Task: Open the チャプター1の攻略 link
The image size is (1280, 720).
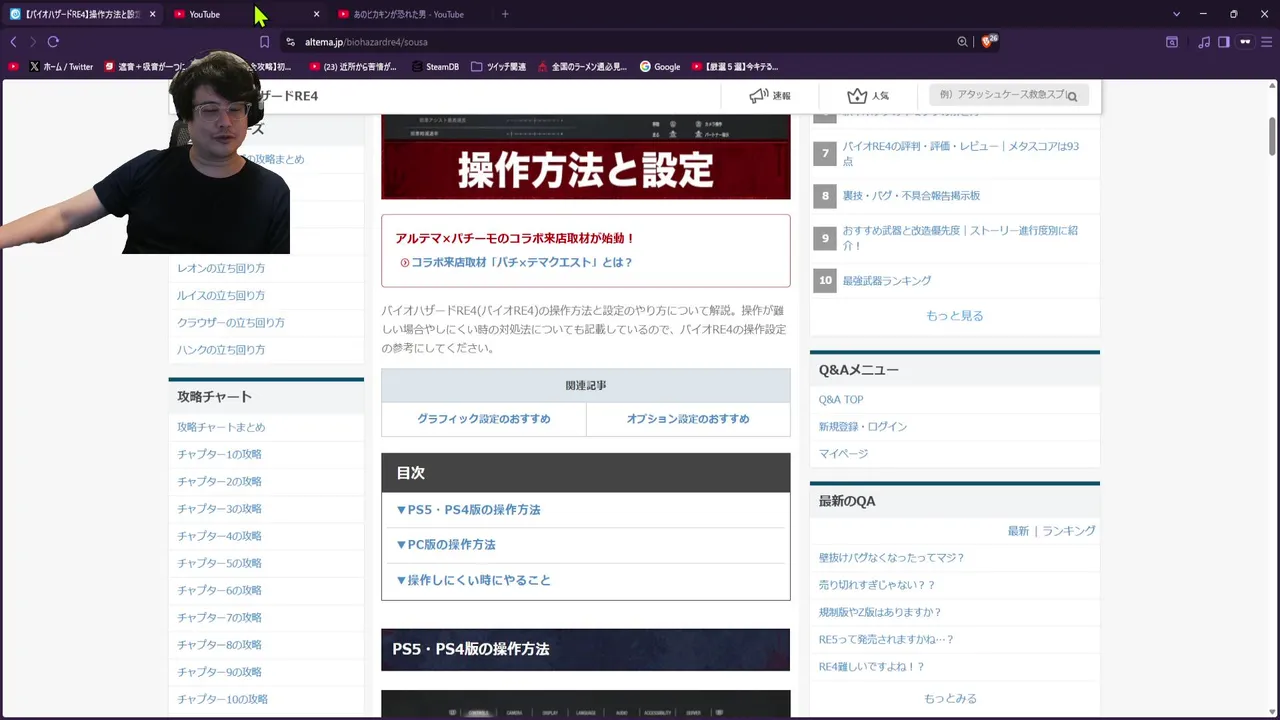Action: pos(220,454)
